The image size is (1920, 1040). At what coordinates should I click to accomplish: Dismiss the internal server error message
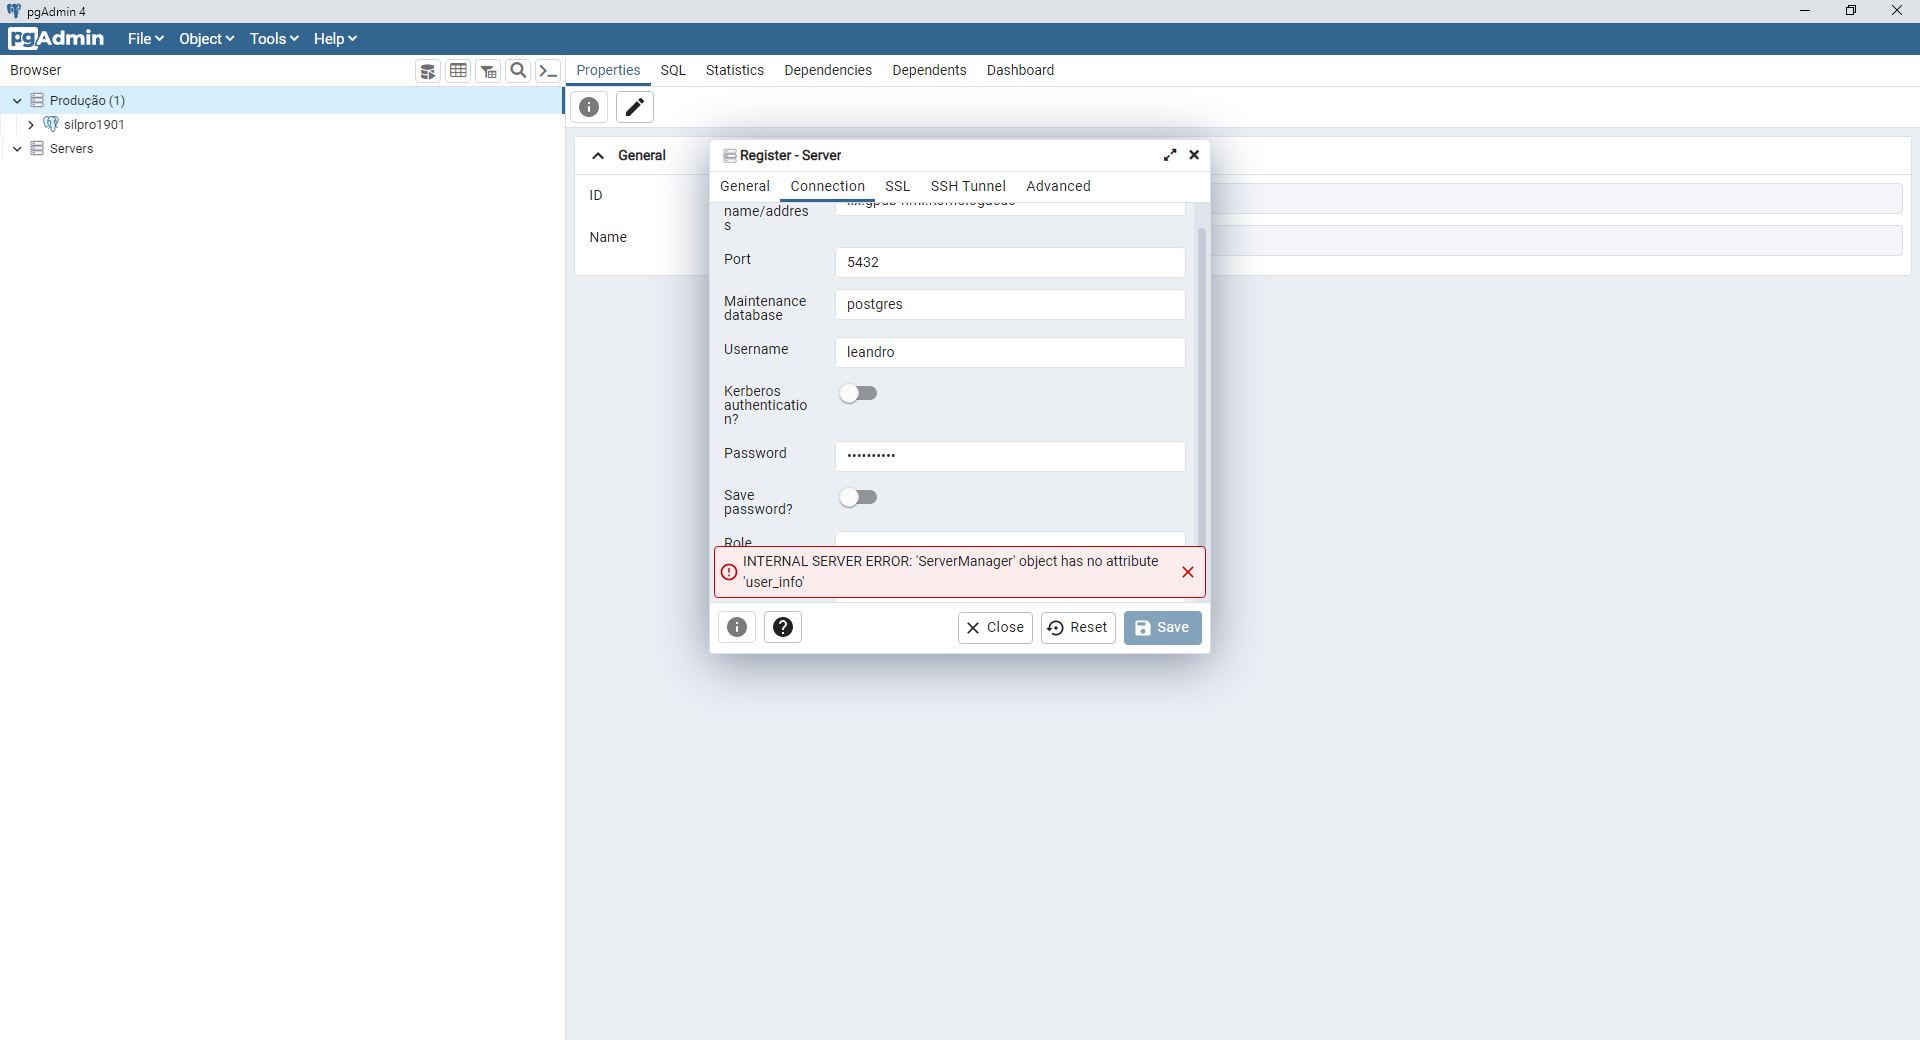click(x=1188, y=572)
